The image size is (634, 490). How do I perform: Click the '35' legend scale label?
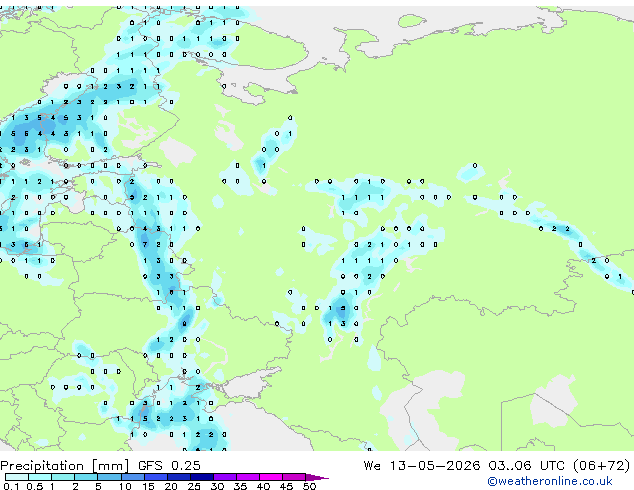tap(240, 486)
